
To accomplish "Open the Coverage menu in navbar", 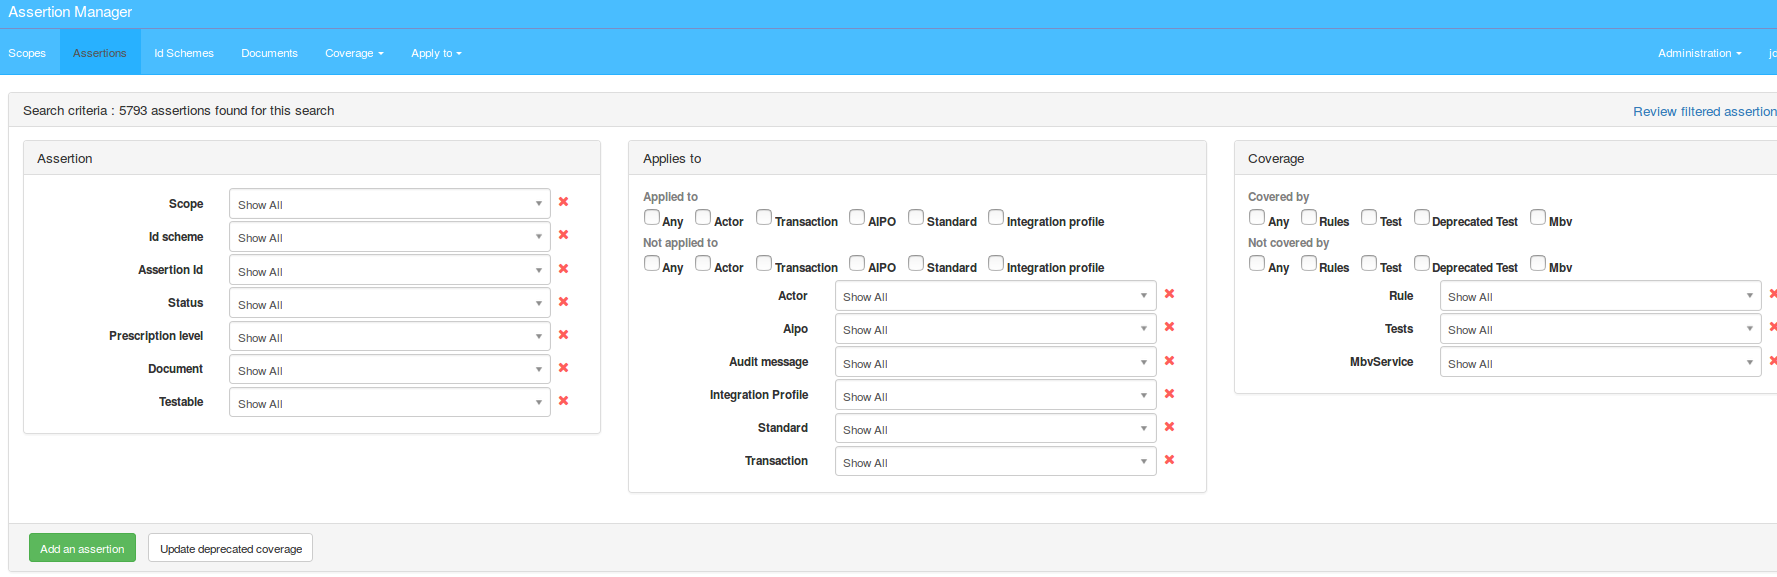I will 354,53.
